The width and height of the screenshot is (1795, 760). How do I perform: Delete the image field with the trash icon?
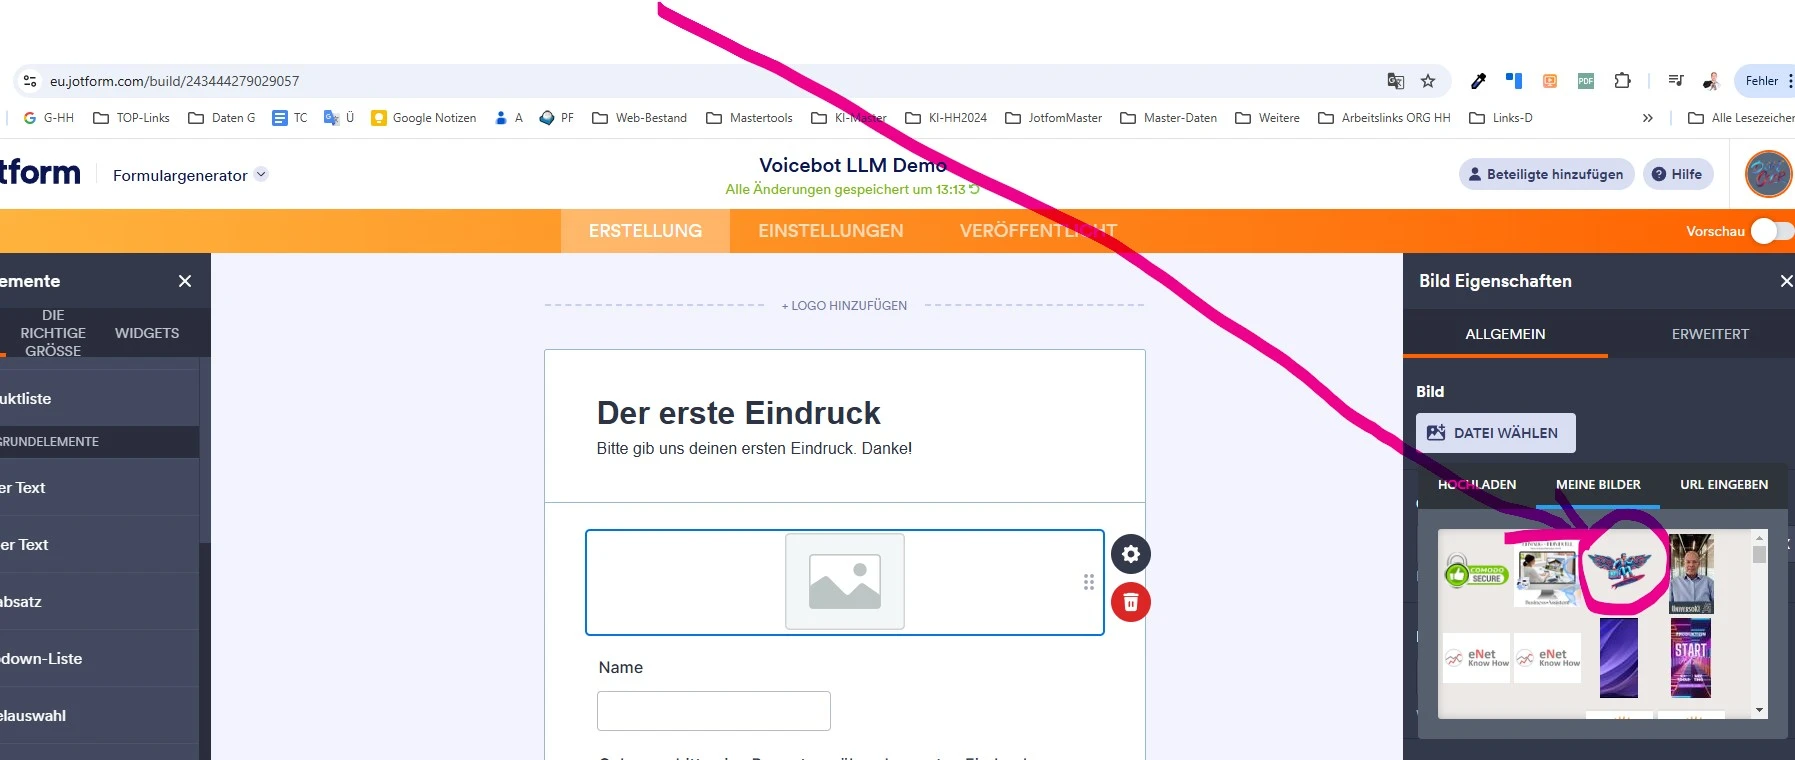coord(1131,602)
